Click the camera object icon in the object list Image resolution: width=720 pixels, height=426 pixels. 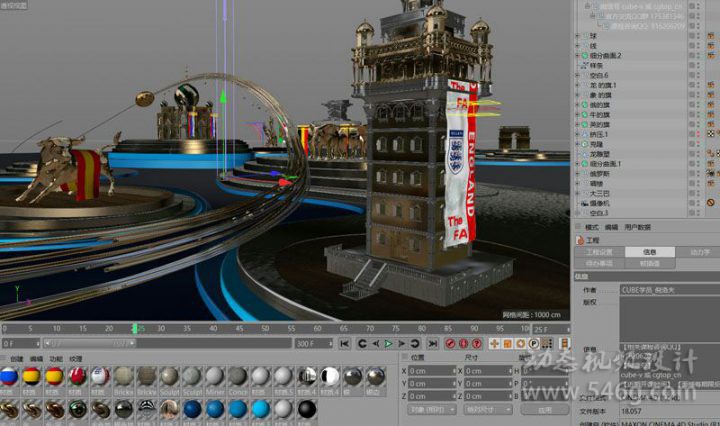coord(582,203)
